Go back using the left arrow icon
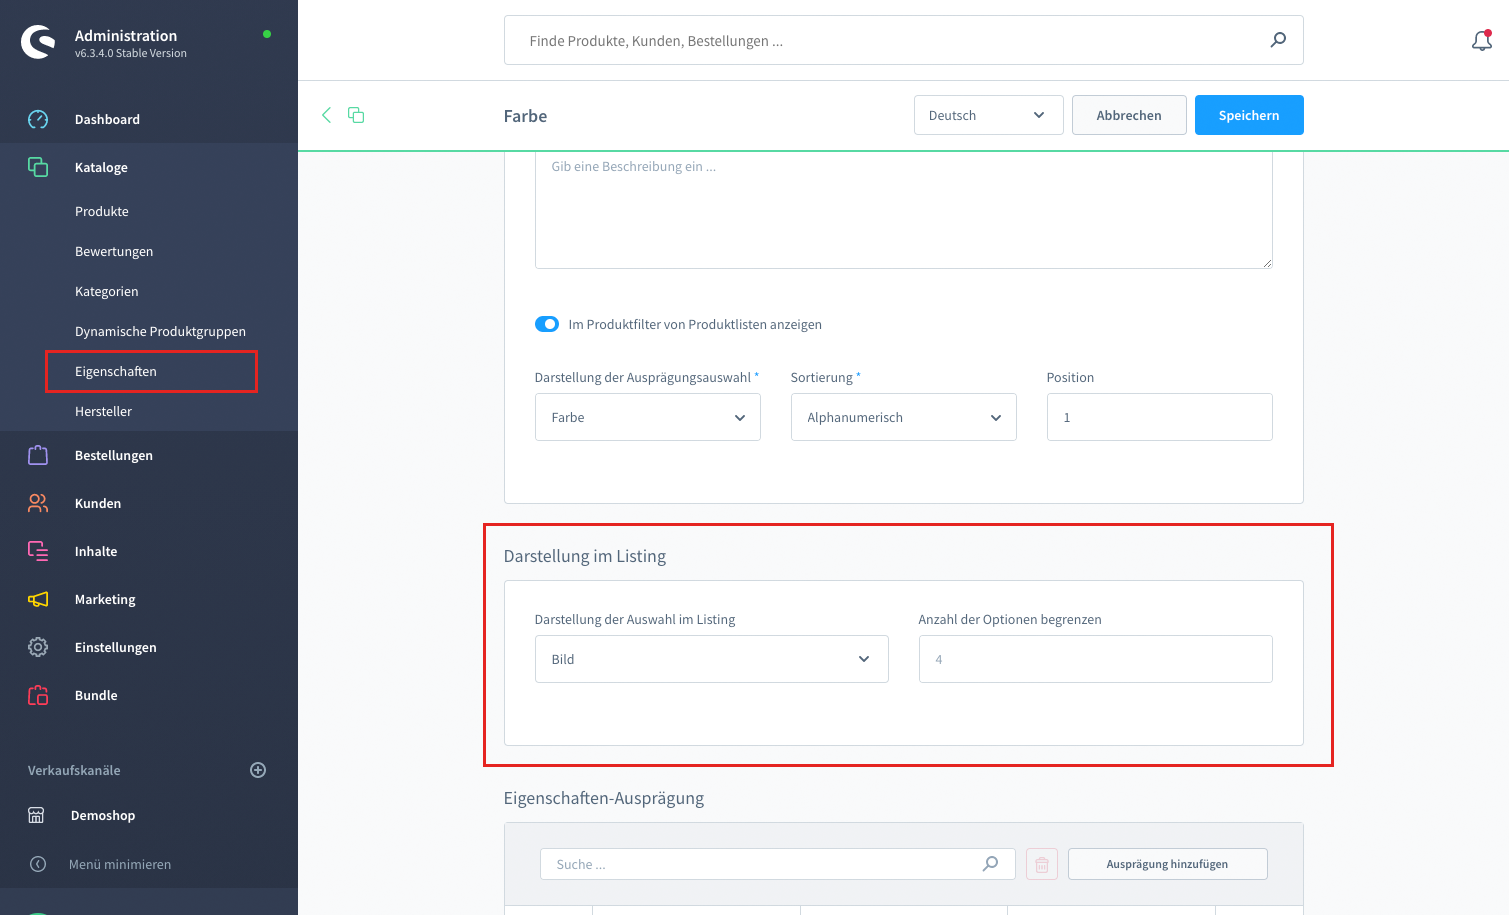This screenshot has width=1509, height=915. 326,115
